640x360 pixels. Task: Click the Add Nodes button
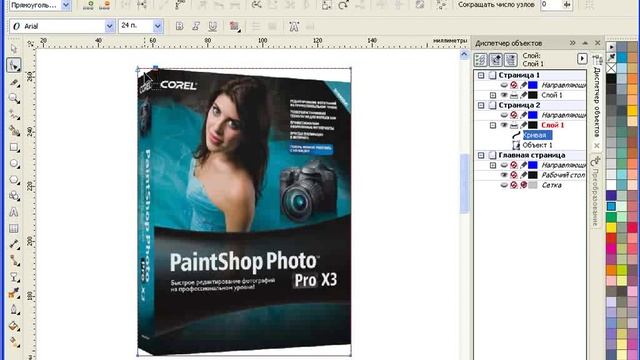[90, 5]
